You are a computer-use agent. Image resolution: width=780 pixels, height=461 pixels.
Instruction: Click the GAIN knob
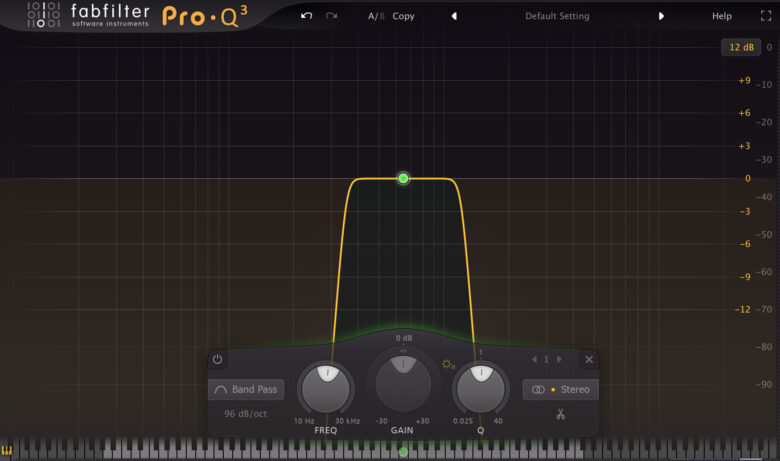click(x=403, y=383)
